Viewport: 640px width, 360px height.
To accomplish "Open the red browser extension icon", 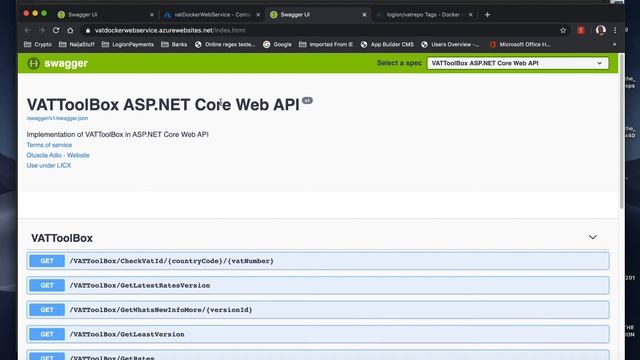I will (581, 30).
